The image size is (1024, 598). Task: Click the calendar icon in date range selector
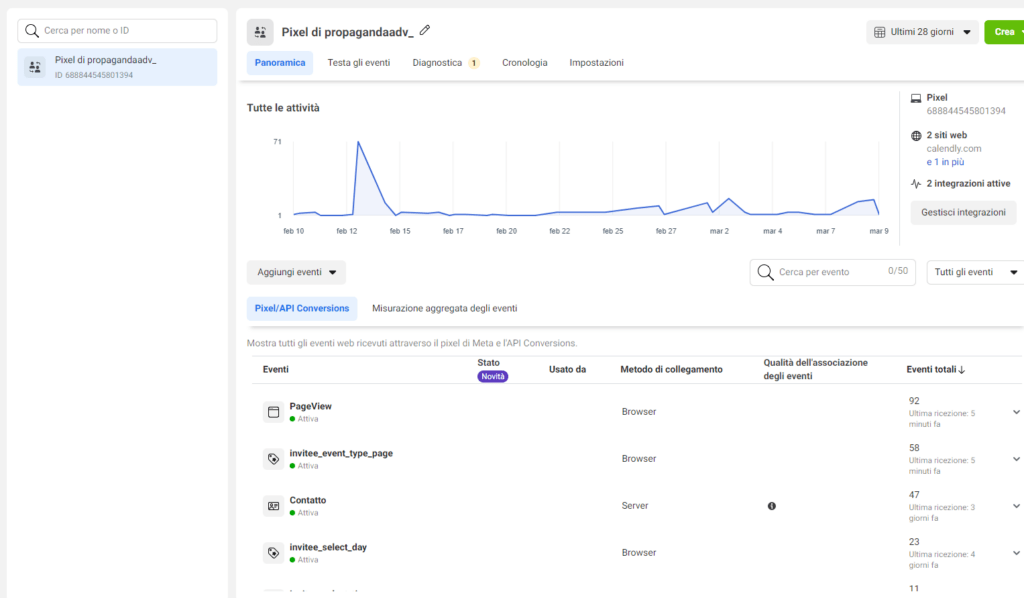[880, 32]
